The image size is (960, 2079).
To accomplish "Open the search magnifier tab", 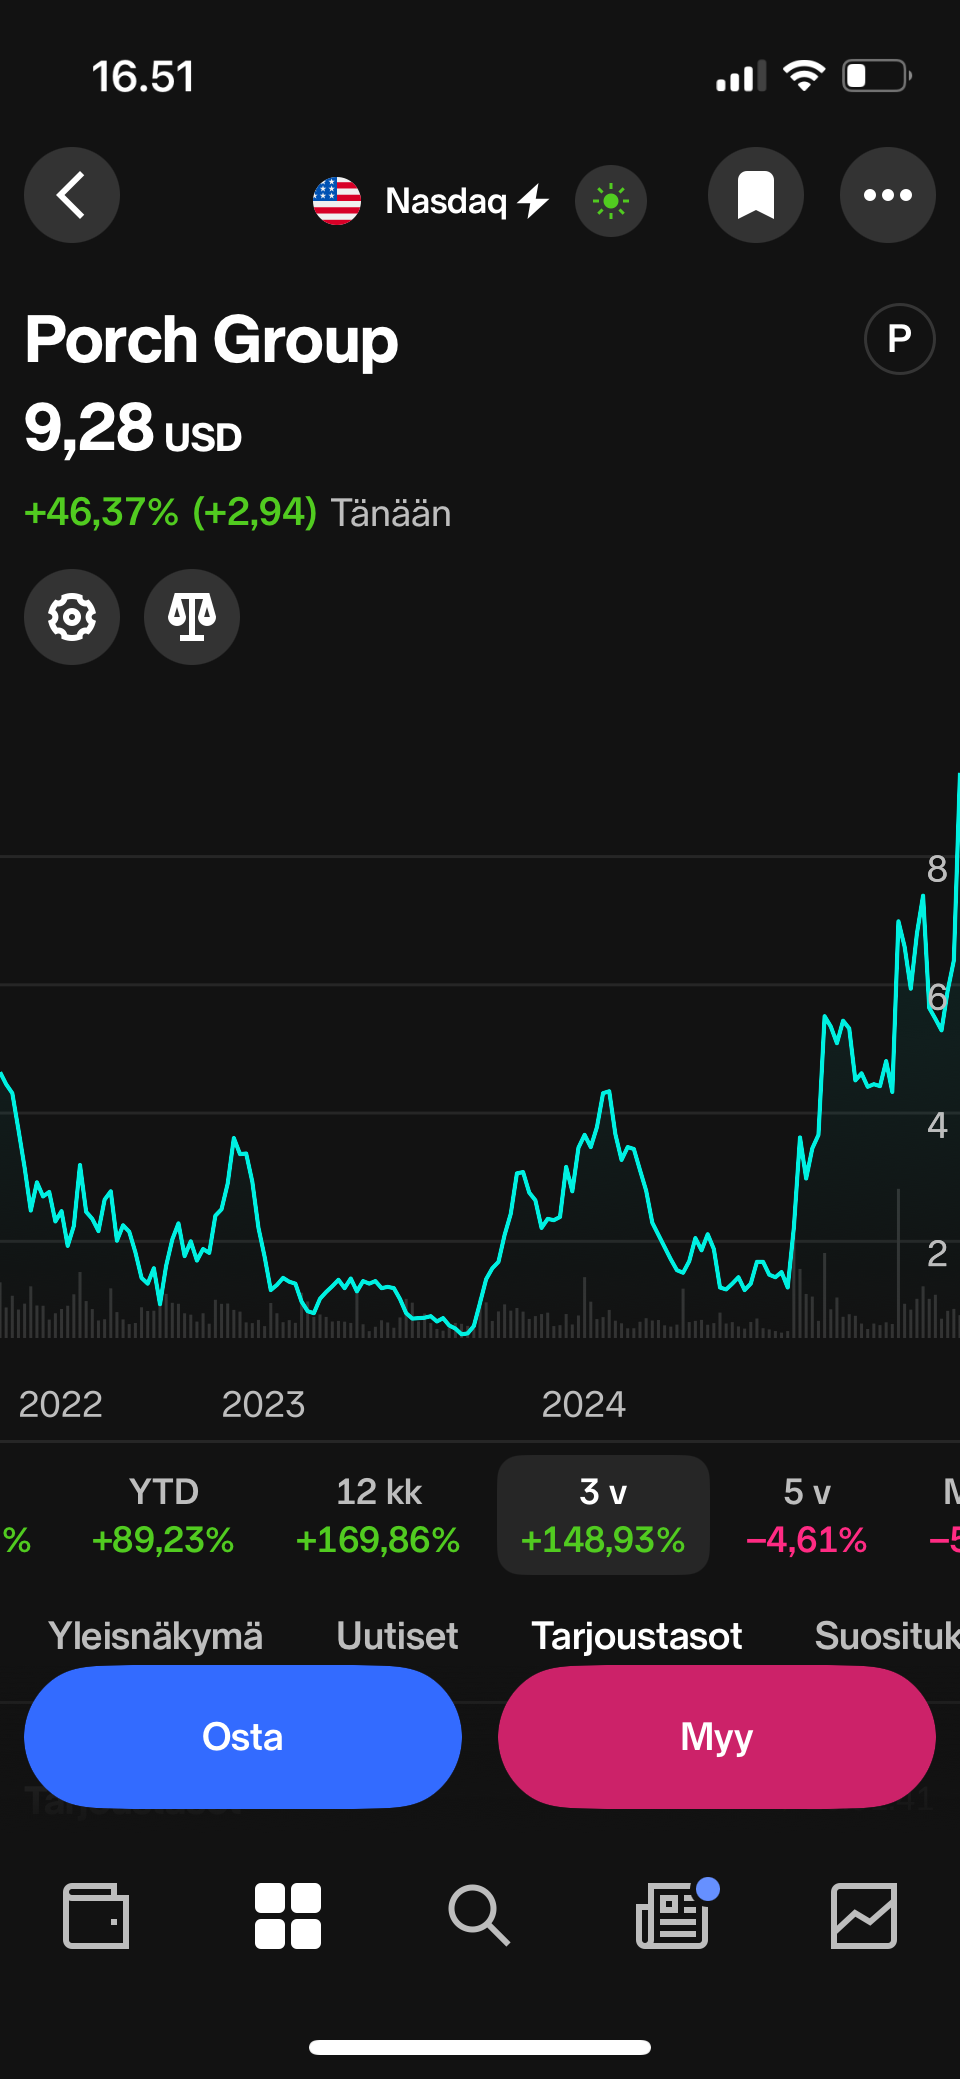I will 480,1915.
